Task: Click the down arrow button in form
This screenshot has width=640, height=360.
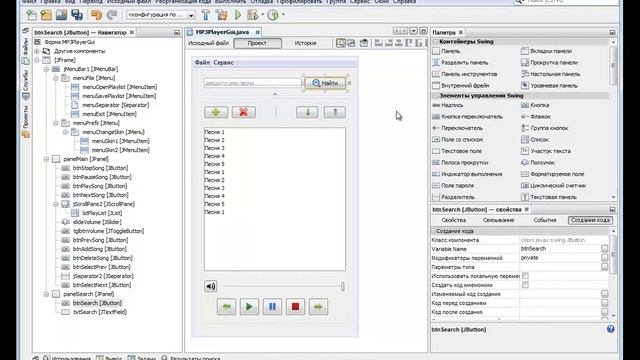Action: pyautogui.click(x=307, y=112)
